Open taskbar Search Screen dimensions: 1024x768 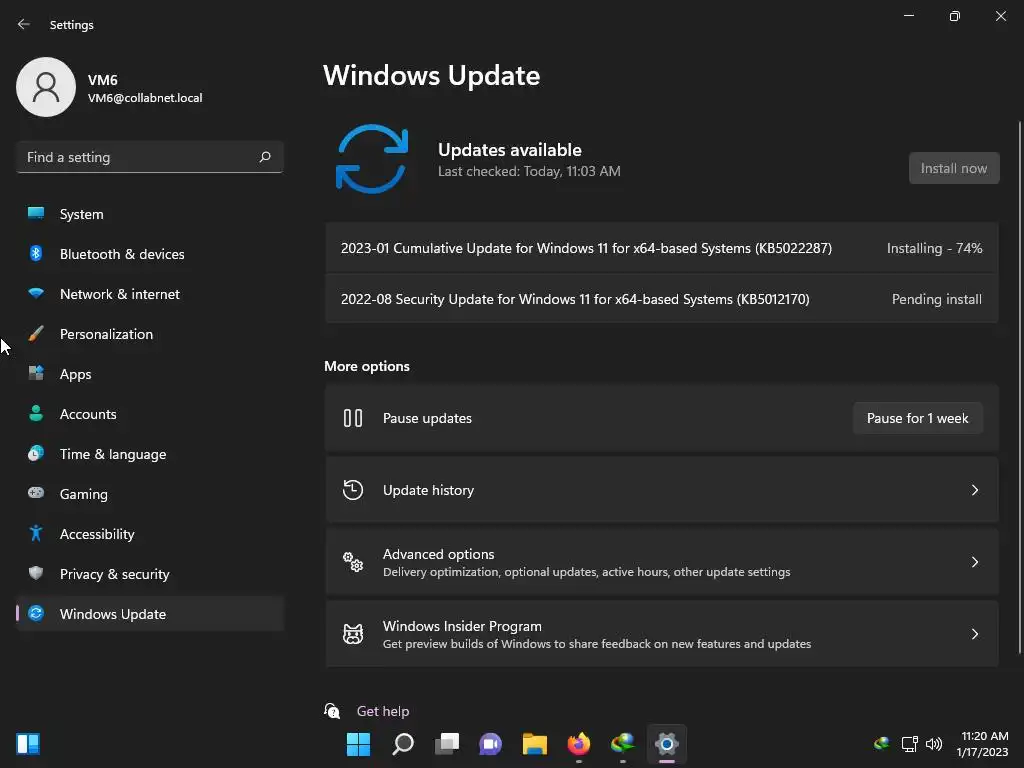(402, 744)
